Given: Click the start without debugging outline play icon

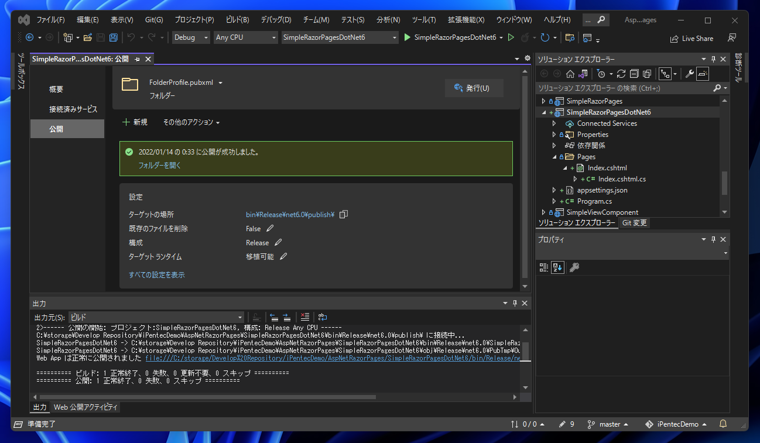Looking at the screenshot, I should pyautogui.click(x=511, y=37).
